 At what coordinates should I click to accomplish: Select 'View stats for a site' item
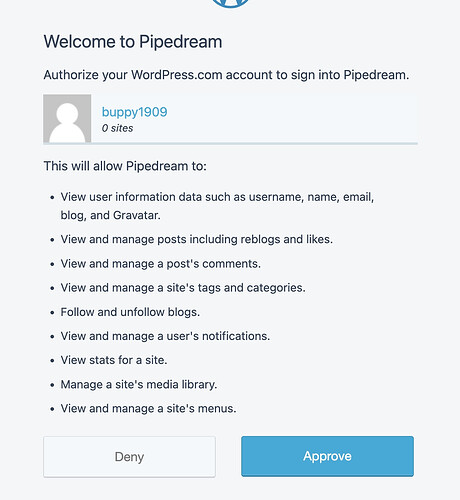[114, 360]
